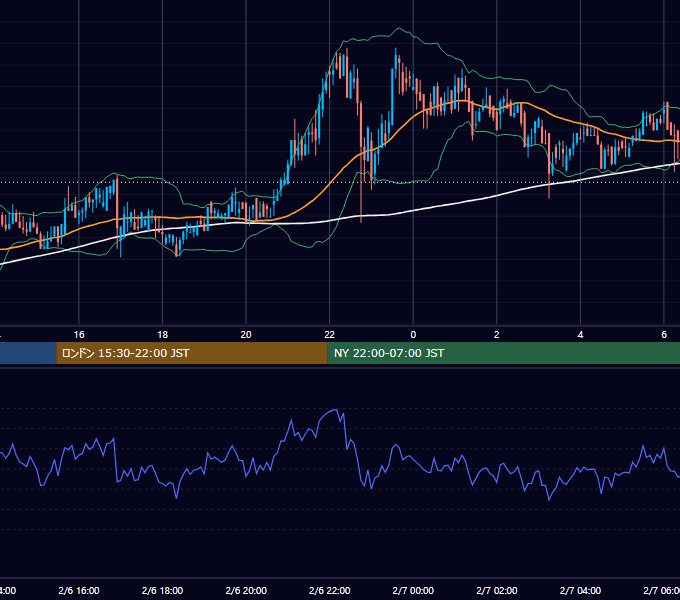Click the hour label 0 on price chart axis
This screenshot has height=600, width=680.
click(x=413, y=335)
